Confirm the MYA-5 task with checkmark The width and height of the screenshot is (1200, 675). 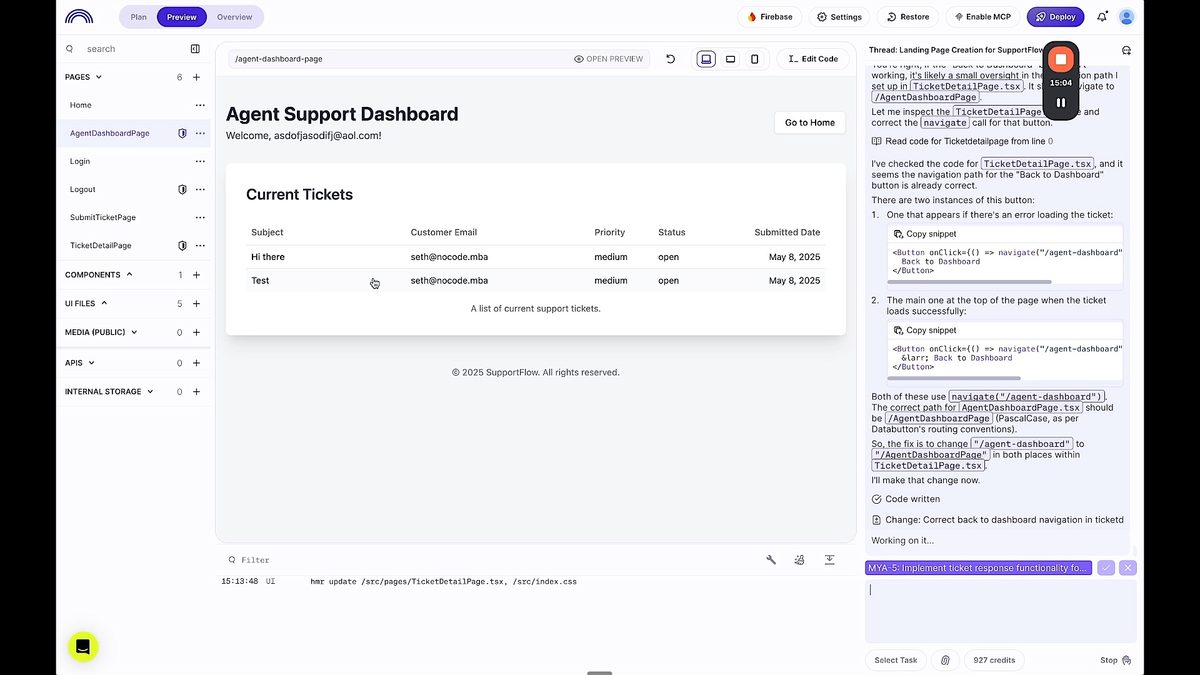[x=1105, y=567]
